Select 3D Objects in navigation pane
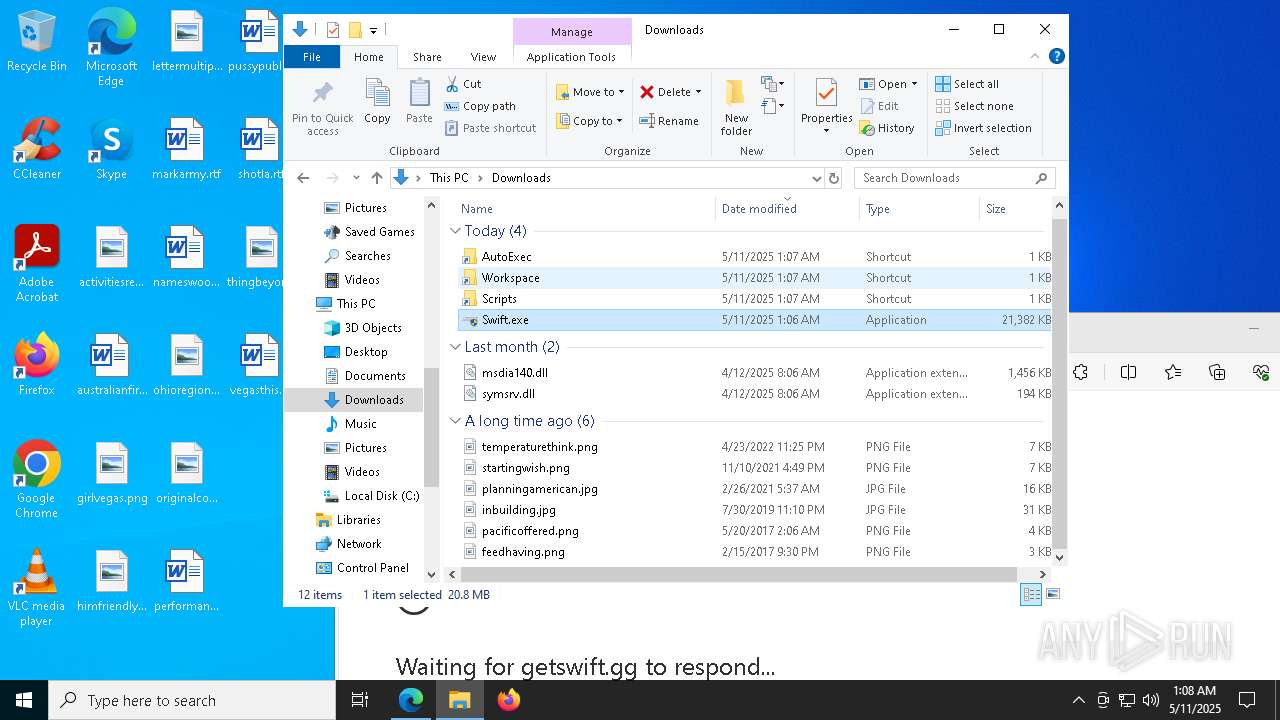Screen dimensions: 1280x720 362,328
